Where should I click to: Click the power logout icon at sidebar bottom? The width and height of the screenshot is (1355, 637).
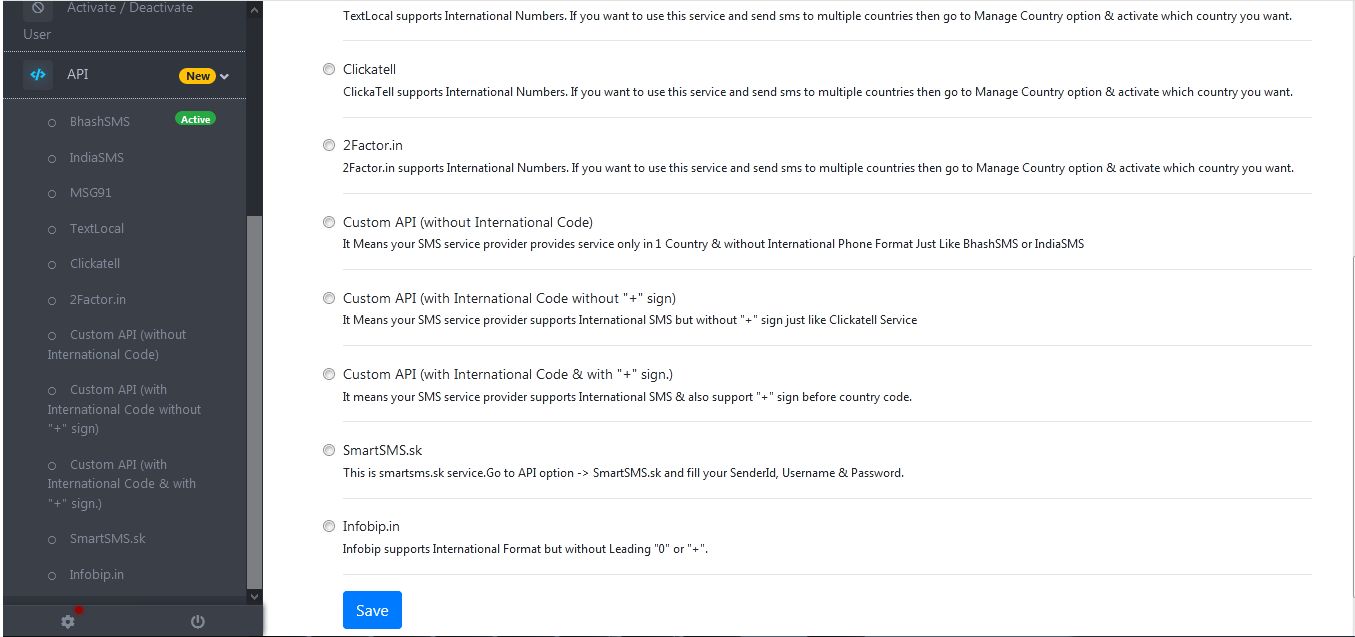tap(197, 621)
